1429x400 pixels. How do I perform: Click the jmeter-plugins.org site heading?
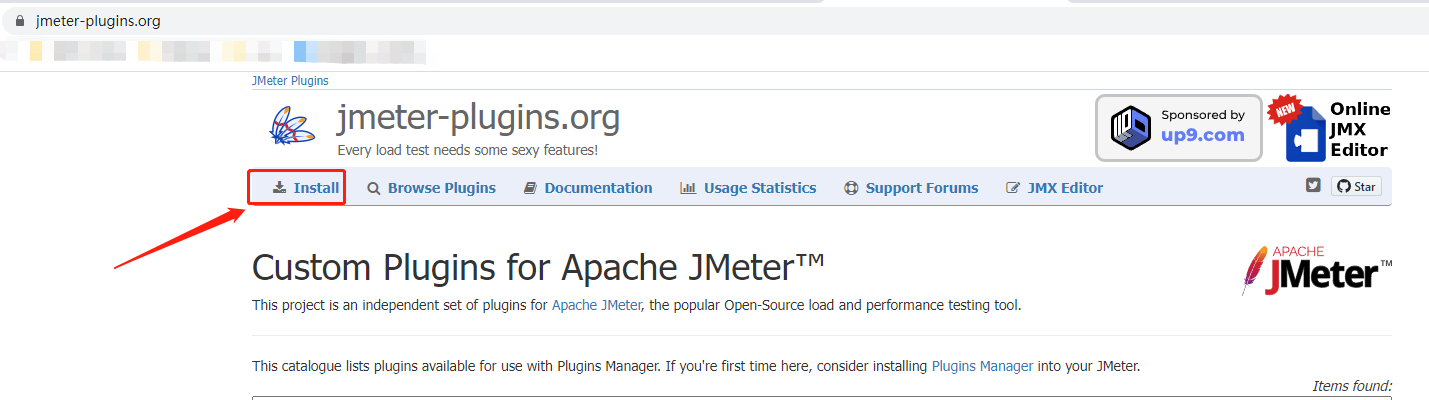point(479,119)
